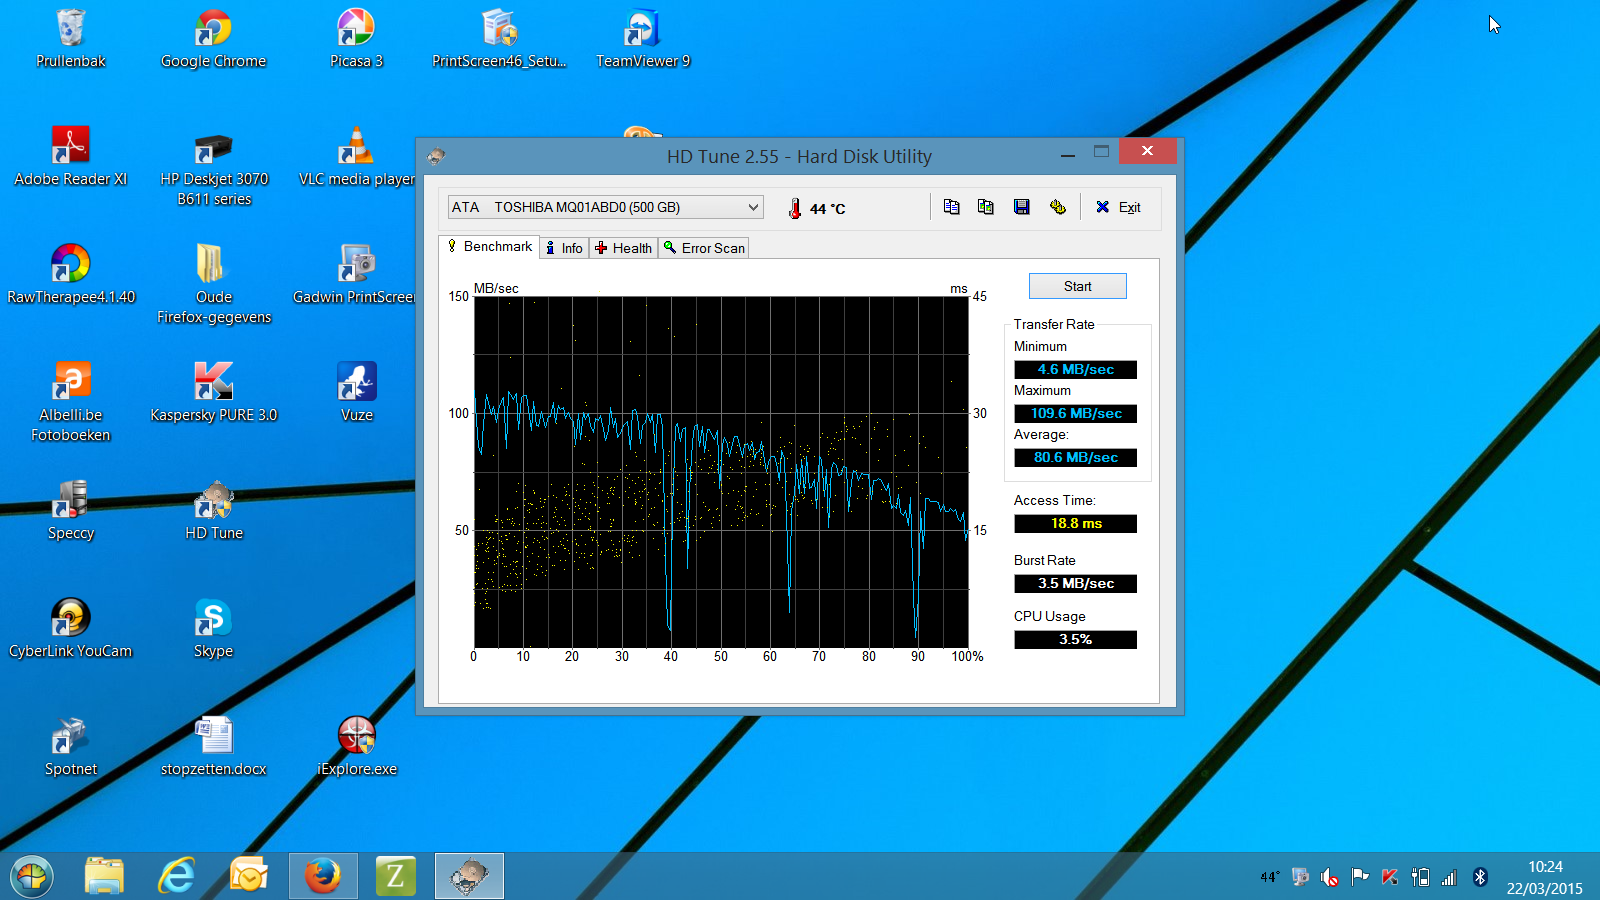The image size is (1600, 900).
Task: Open the TOSHIBA MQ01ABD0 drive dropdown
Action: point(605,207)
